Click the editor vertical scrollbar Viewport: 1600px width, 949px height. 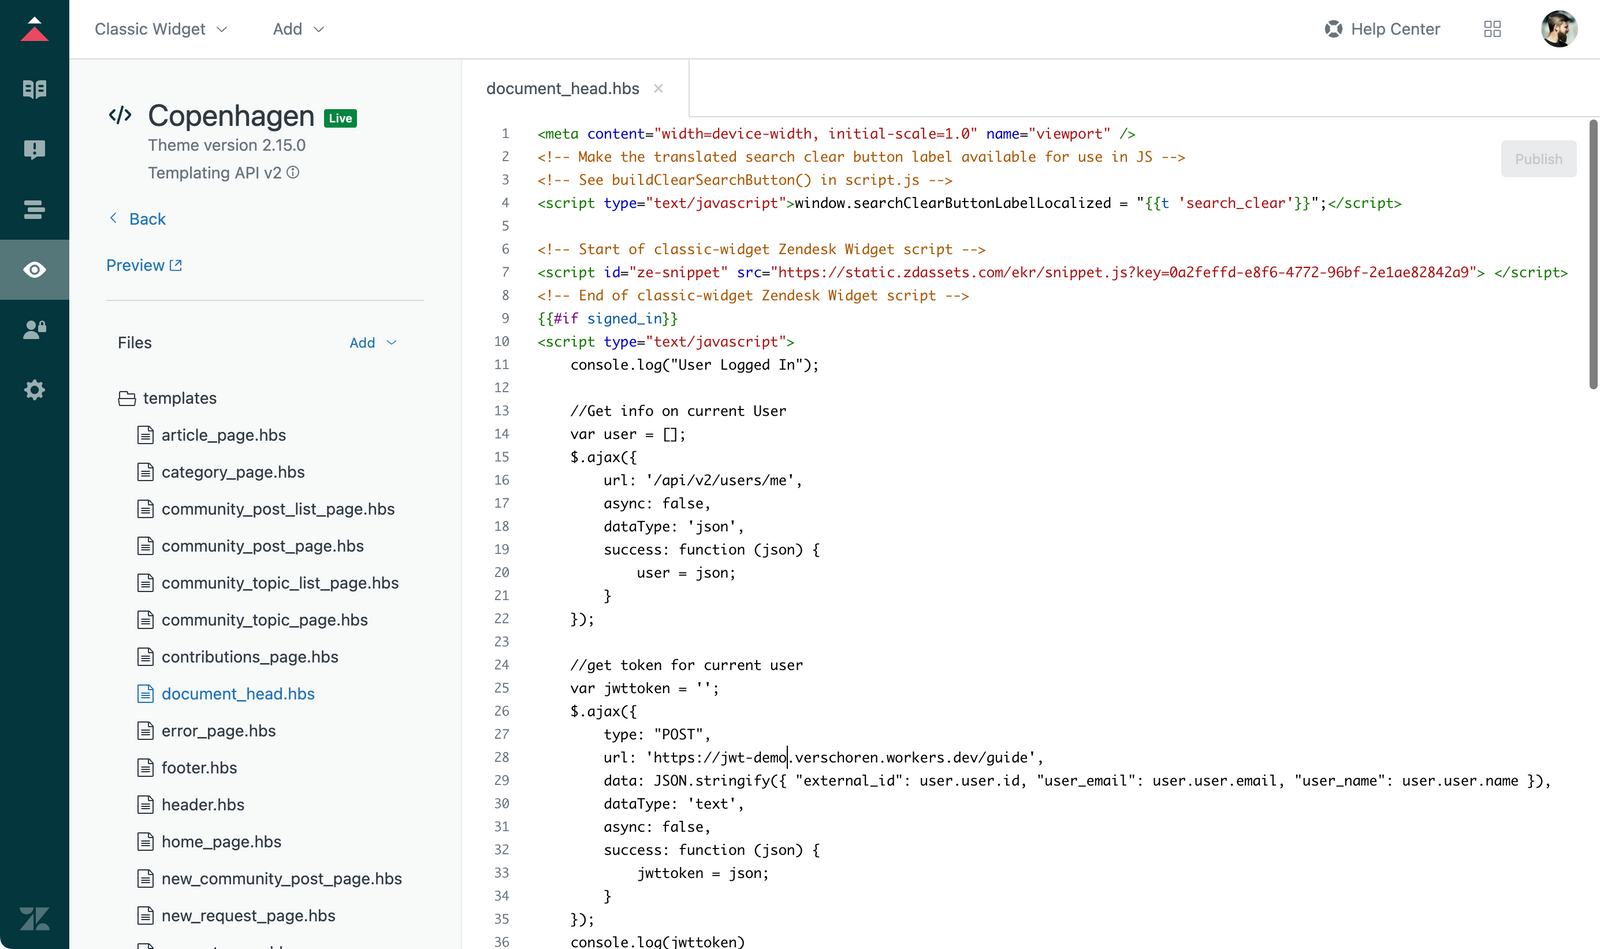tap(1593, 254)
